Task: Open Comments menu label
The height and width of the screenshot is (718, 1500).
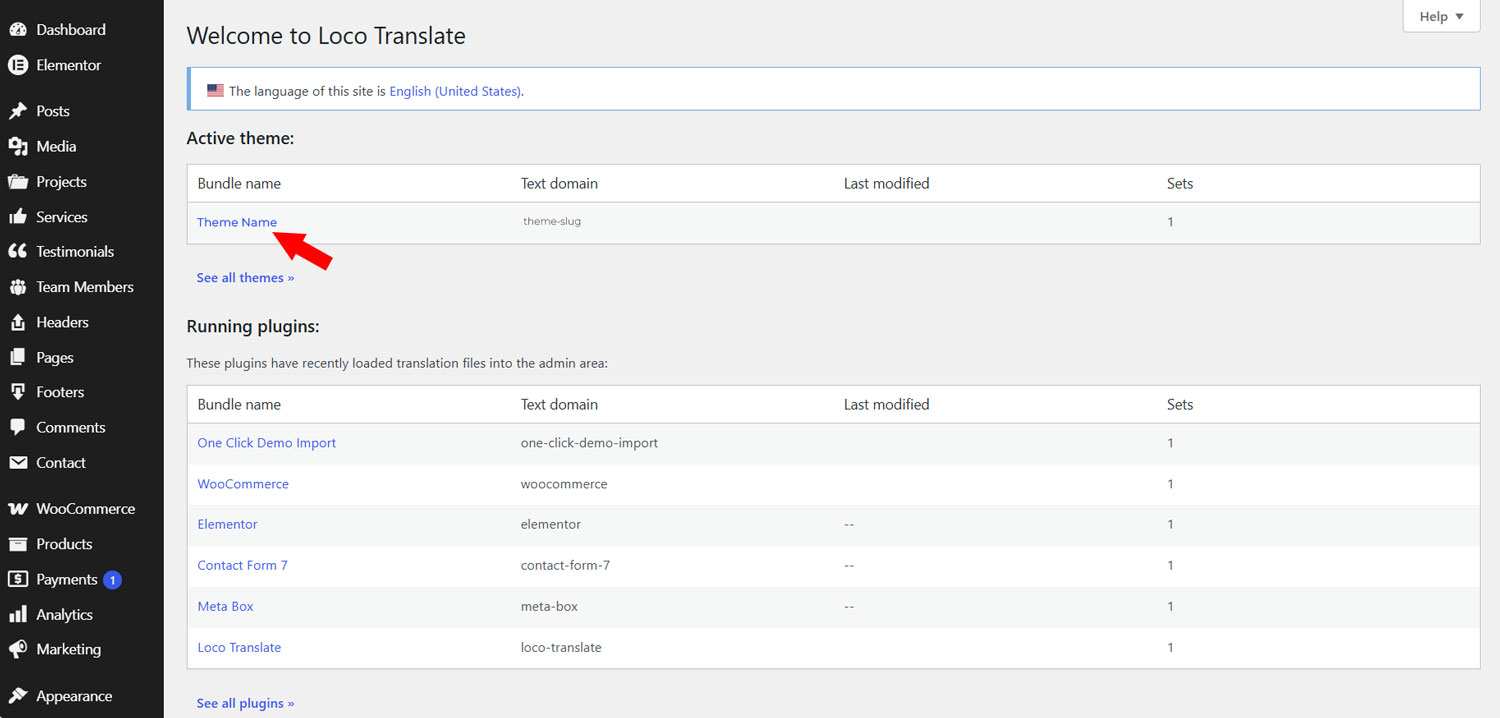Action: (71, 427)
